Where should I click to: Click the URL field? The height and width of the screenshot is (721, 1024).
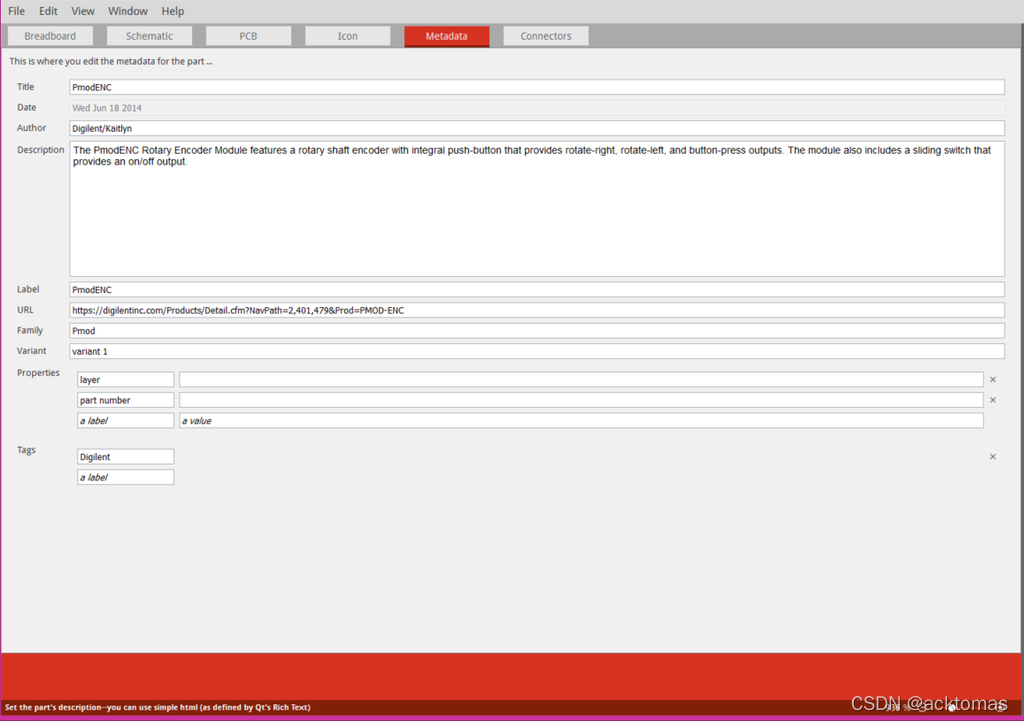(537, 310)
